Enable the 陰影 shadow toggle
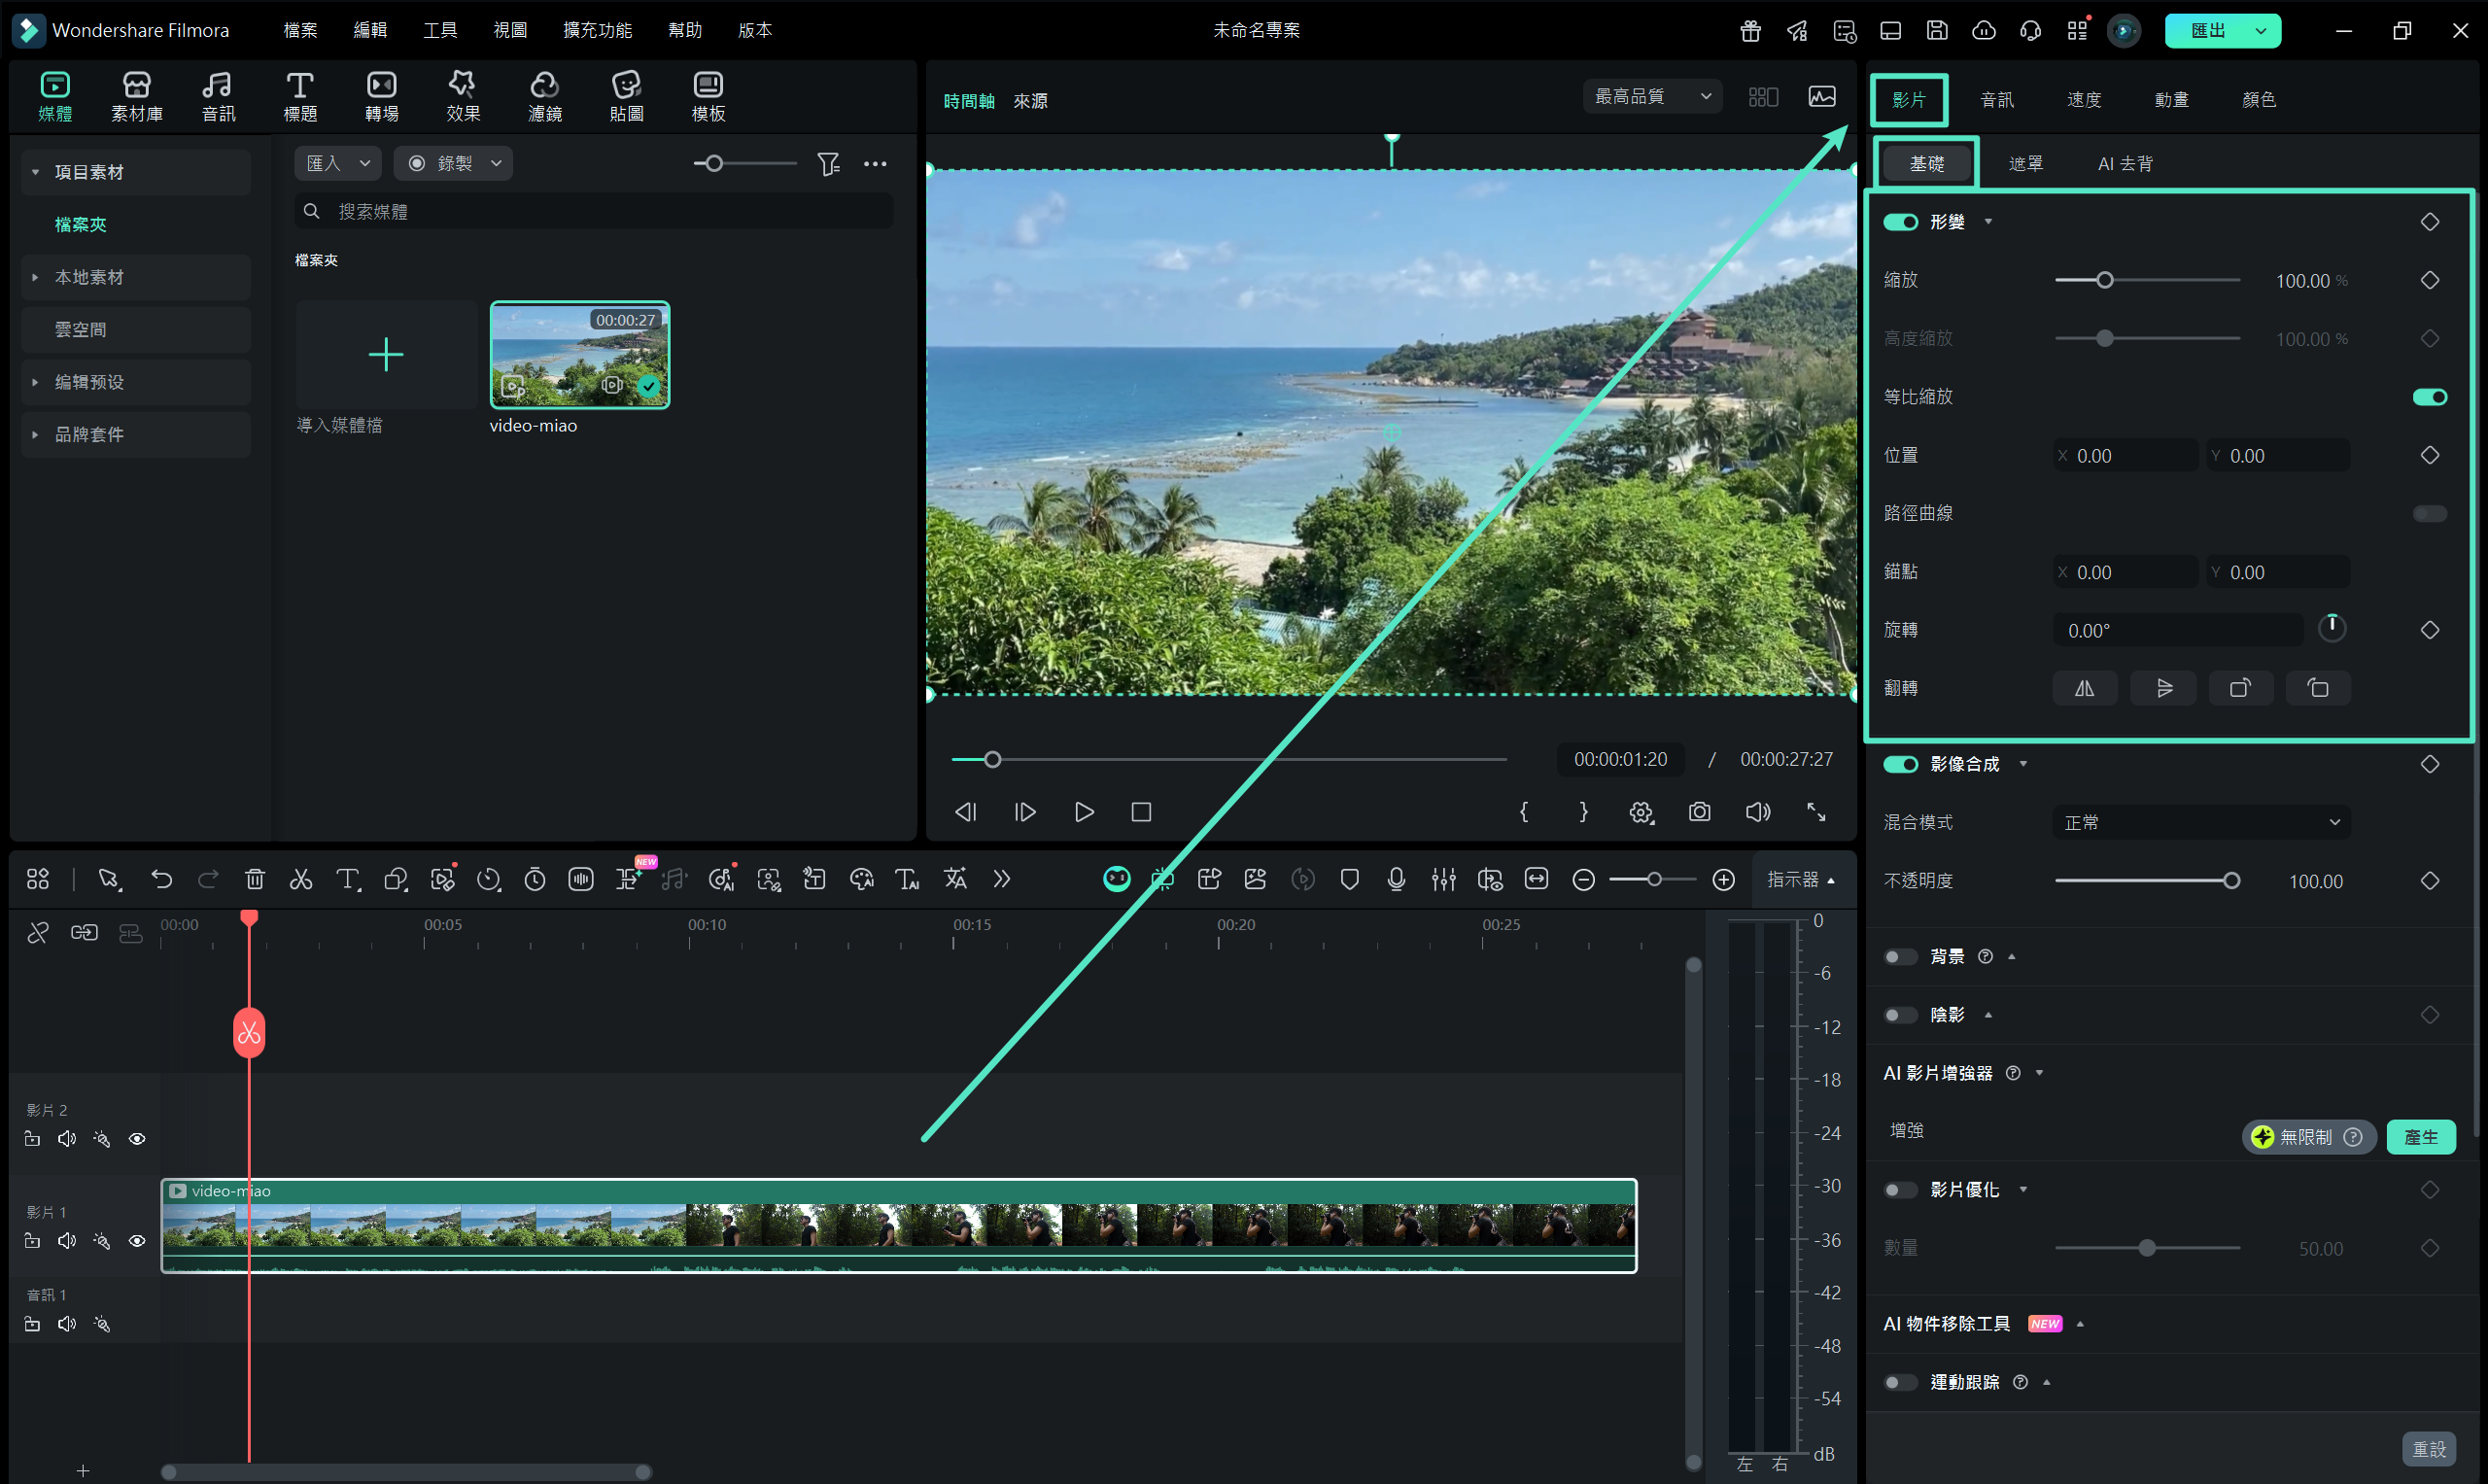 click(1900, 1015)
